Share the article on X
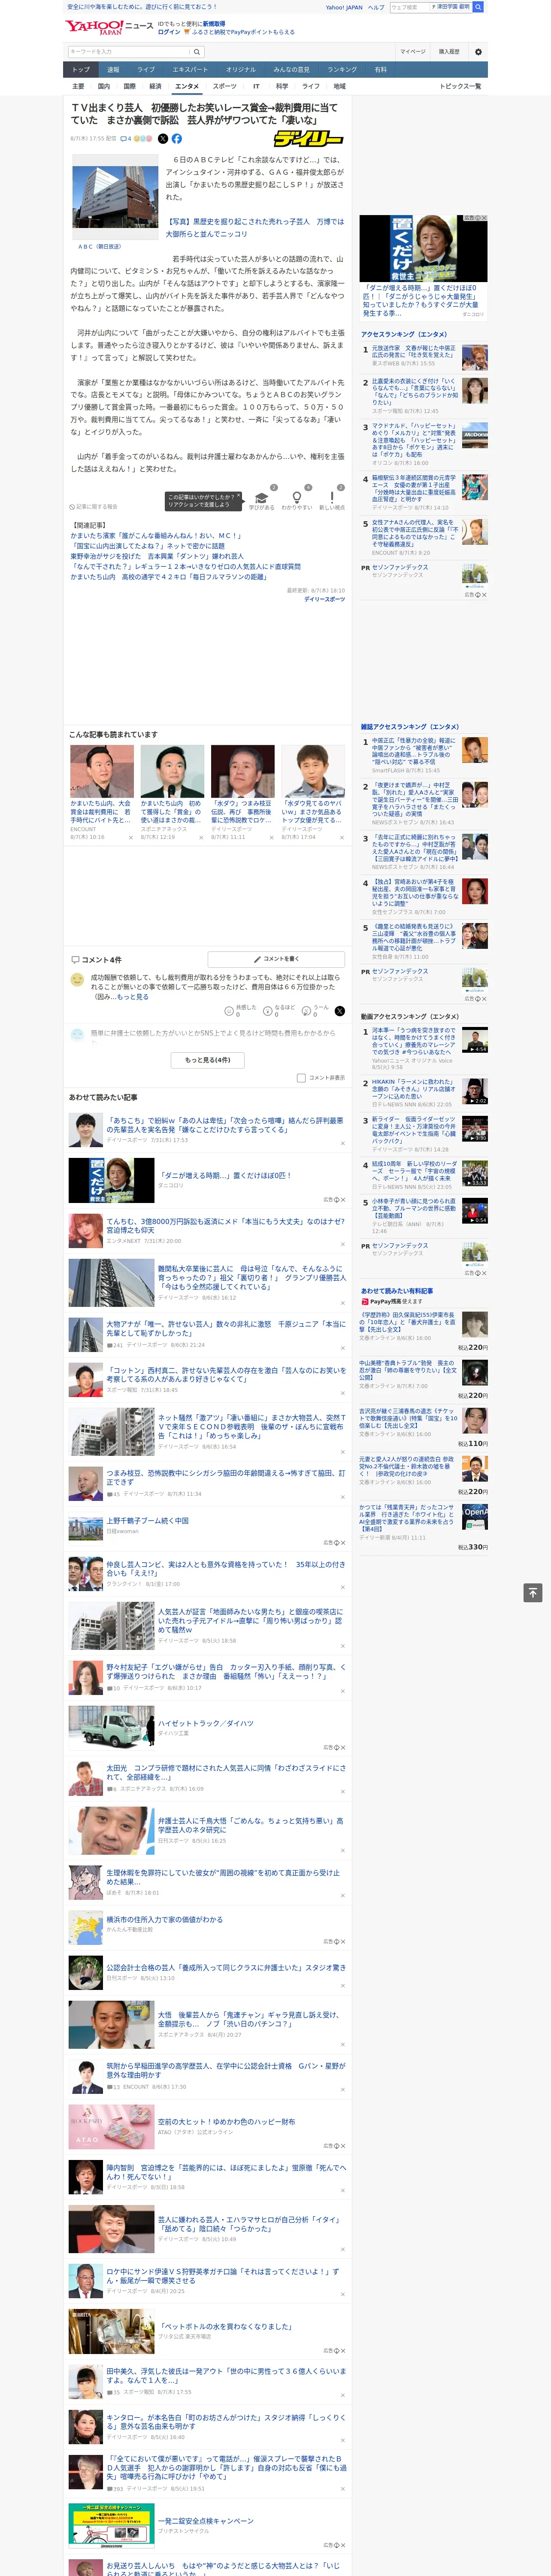This screenshot has width=551, height=2576. (163, 139)
